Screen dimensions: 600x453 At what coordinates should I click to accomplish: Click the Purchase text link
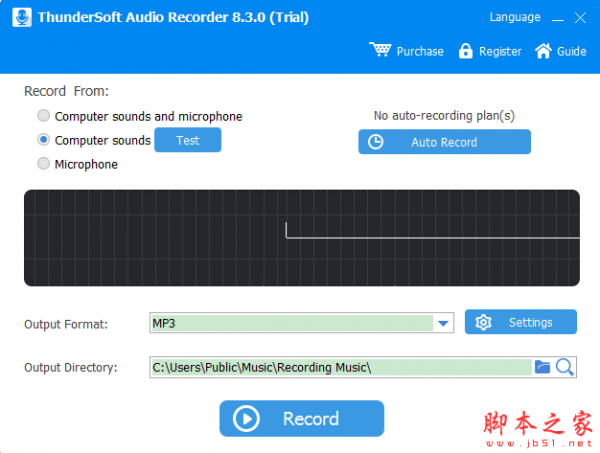(420, 51)
